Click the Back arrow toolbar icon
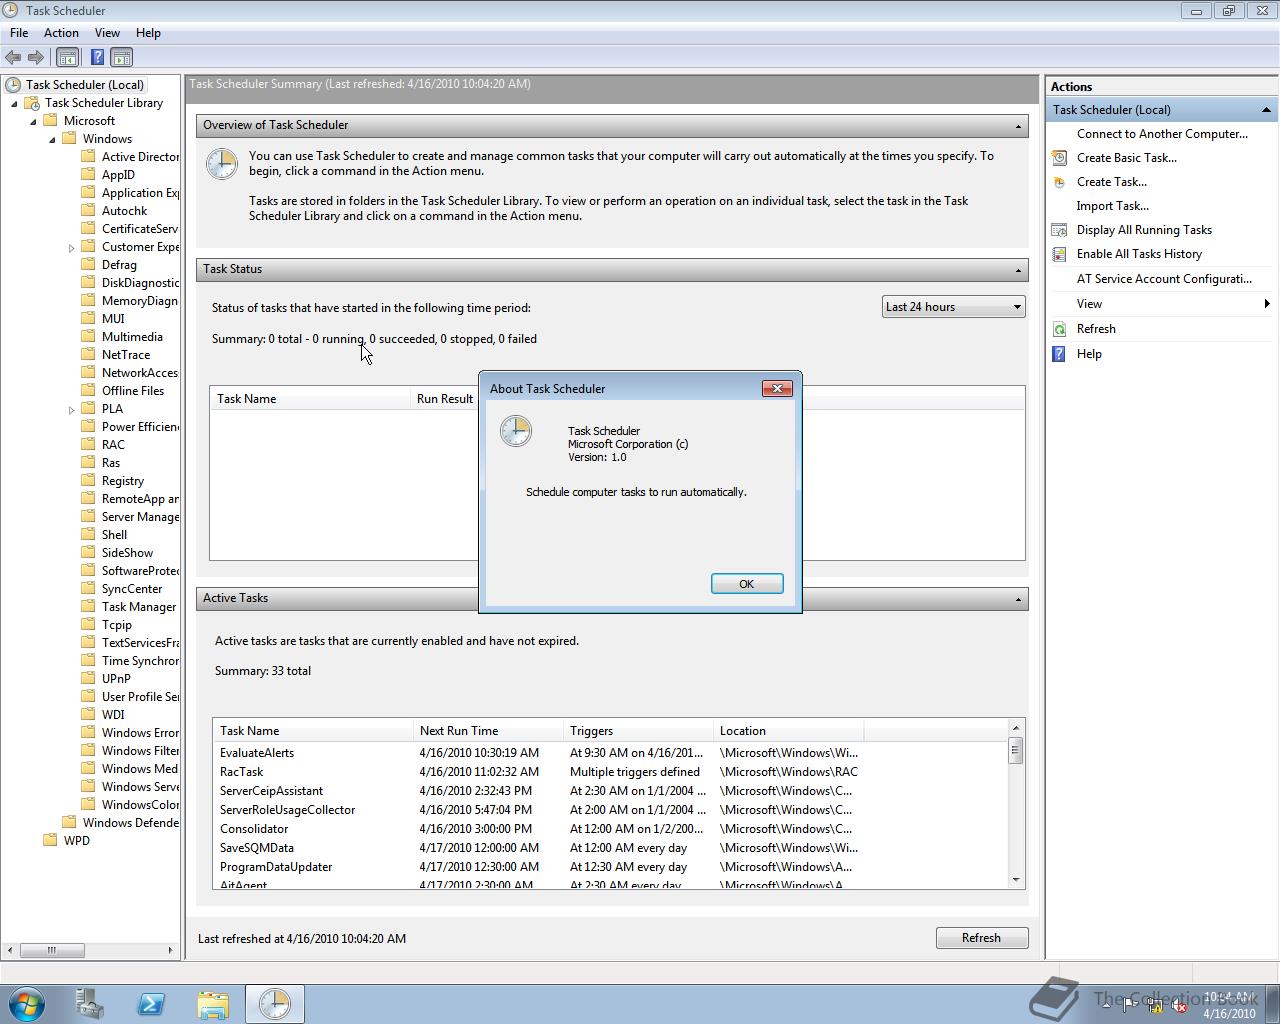Screen dimensions: 1280x1024 13,58
